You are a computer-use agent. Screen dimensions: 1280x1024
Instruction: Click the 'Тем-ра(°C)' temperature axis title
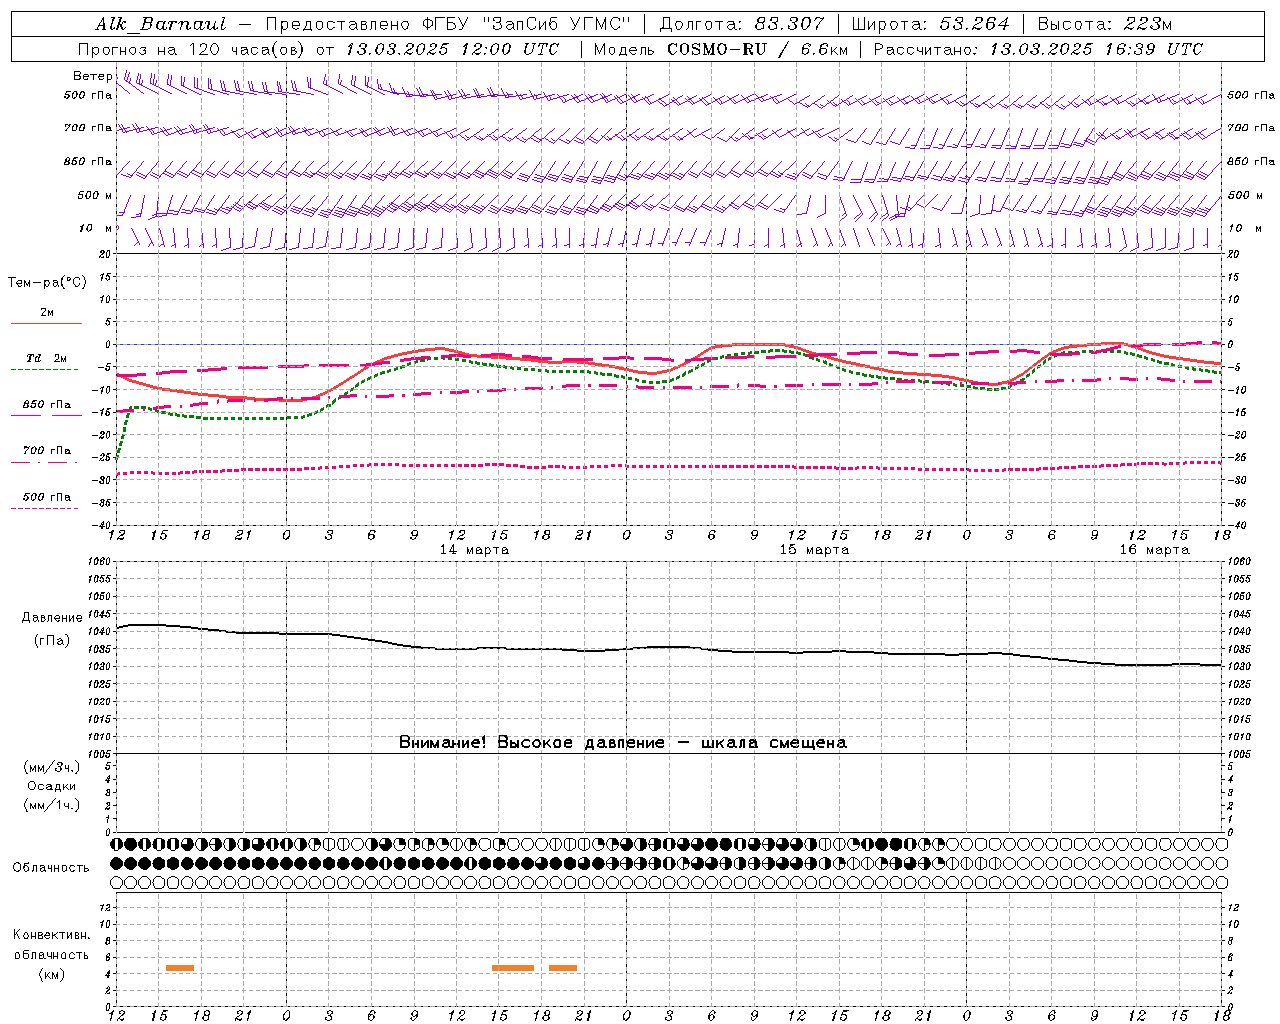coord(47,282)
